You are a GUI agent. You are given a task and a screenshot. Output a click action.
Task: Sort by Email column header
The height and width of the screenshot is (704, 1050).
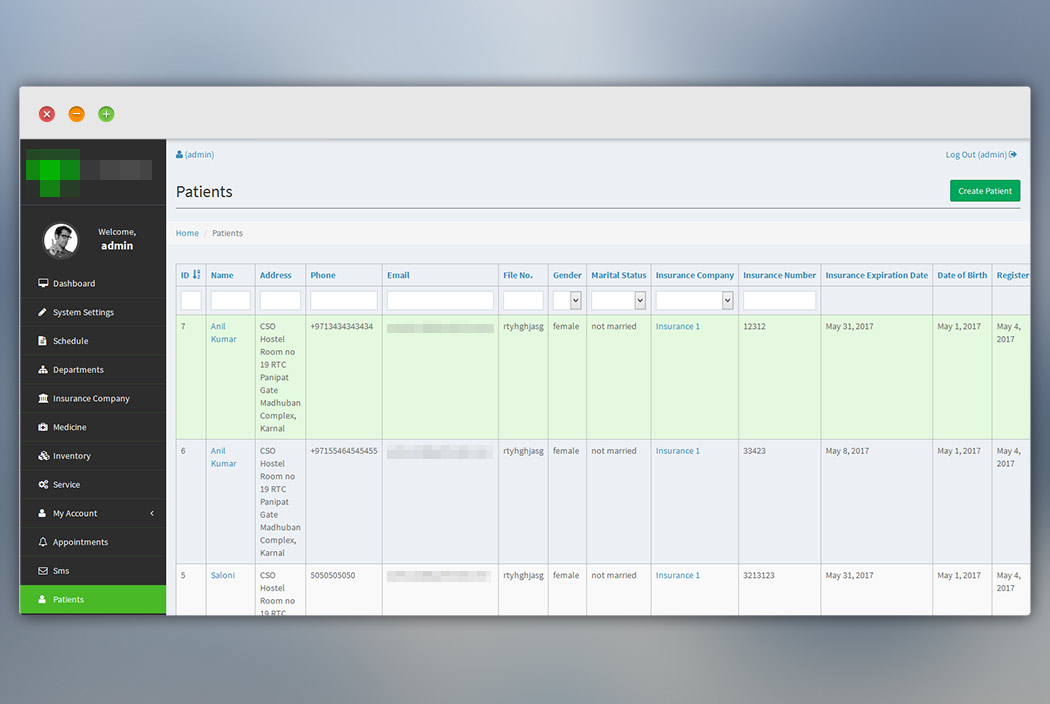pyautogui.click(x=398, y=275)
